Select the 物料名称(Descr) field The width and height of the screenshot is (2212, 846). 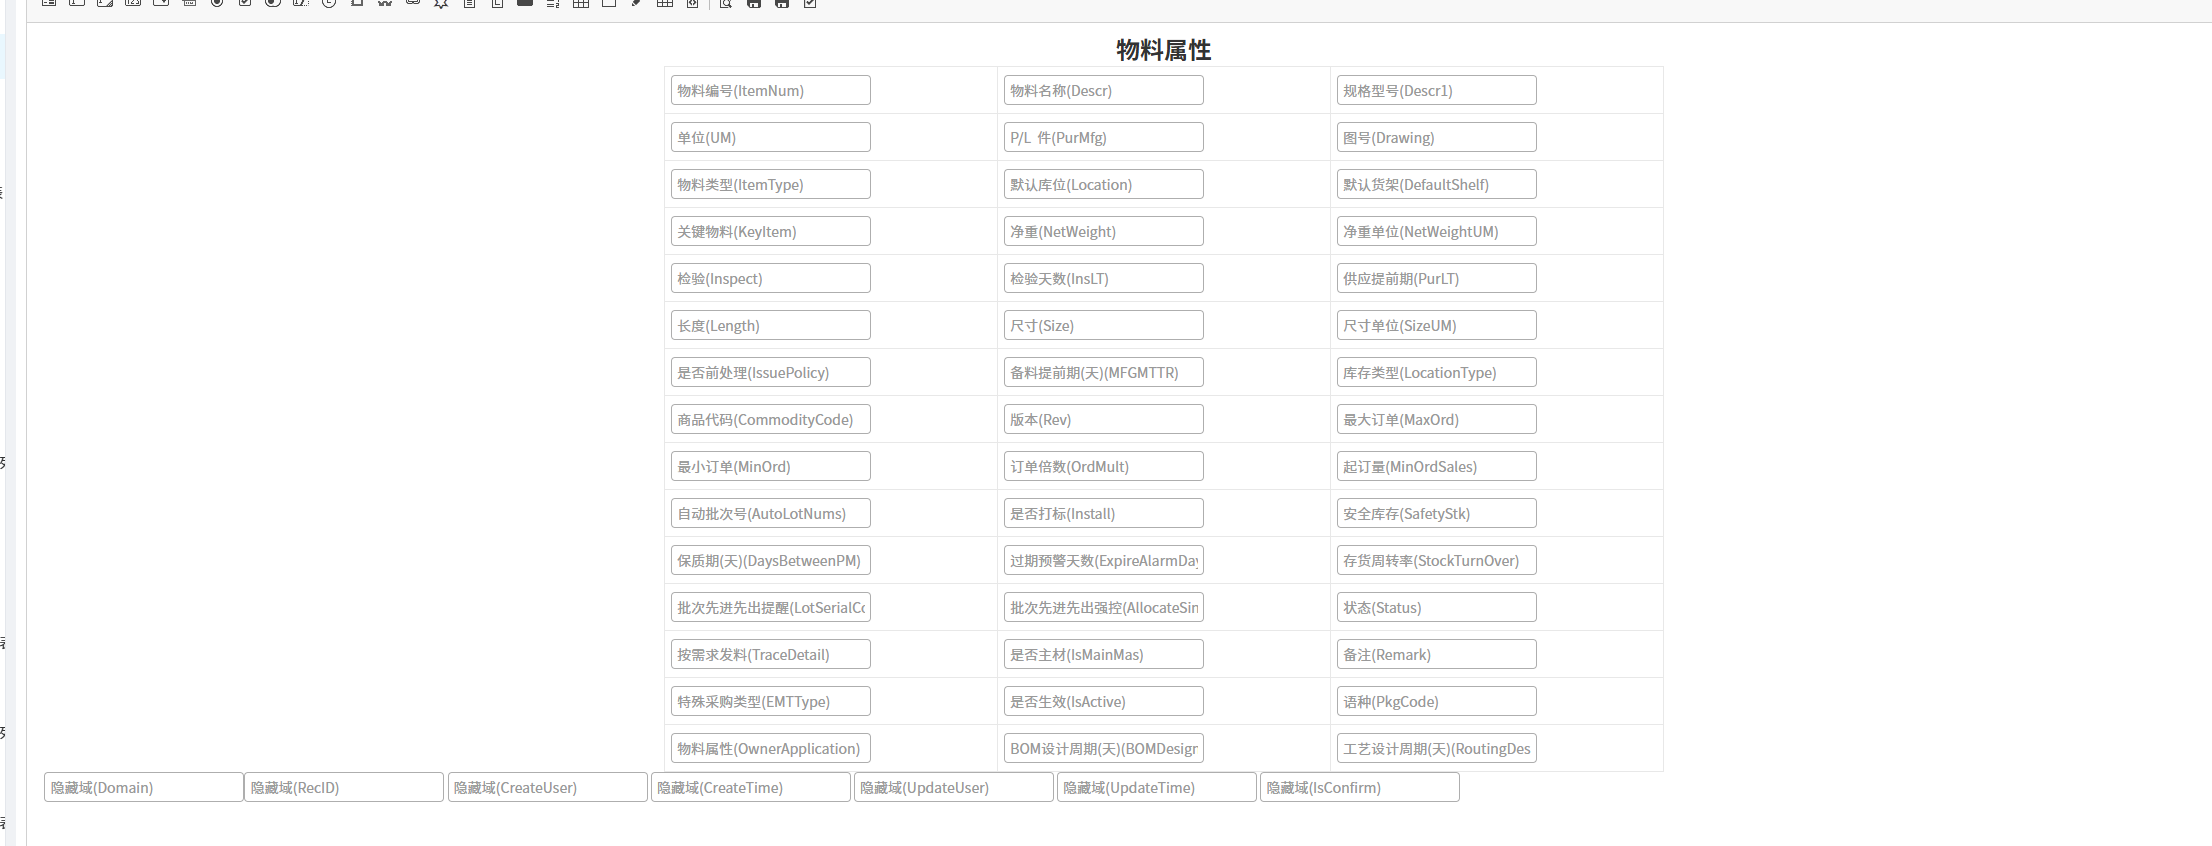pyautogui.click(x=1103, y=90)
